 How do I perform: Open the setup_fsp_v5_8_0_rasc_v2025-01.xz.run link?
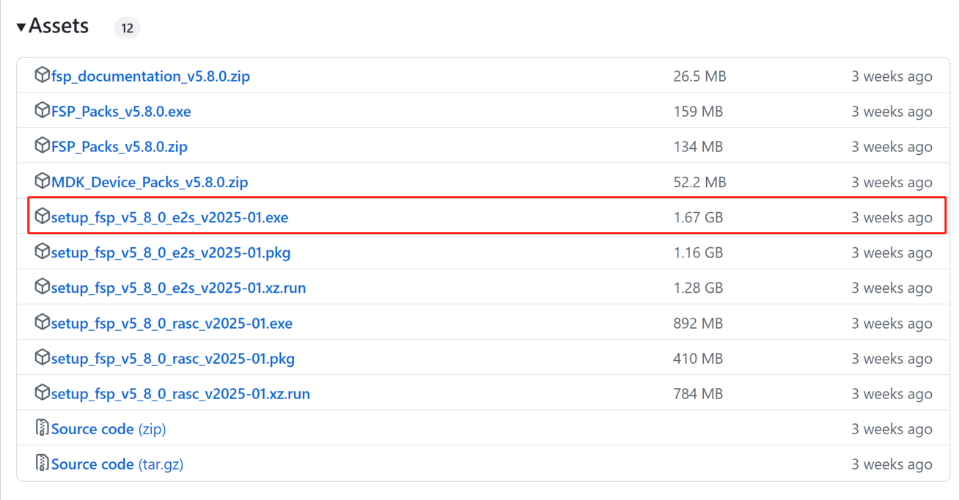pos(181,394)
